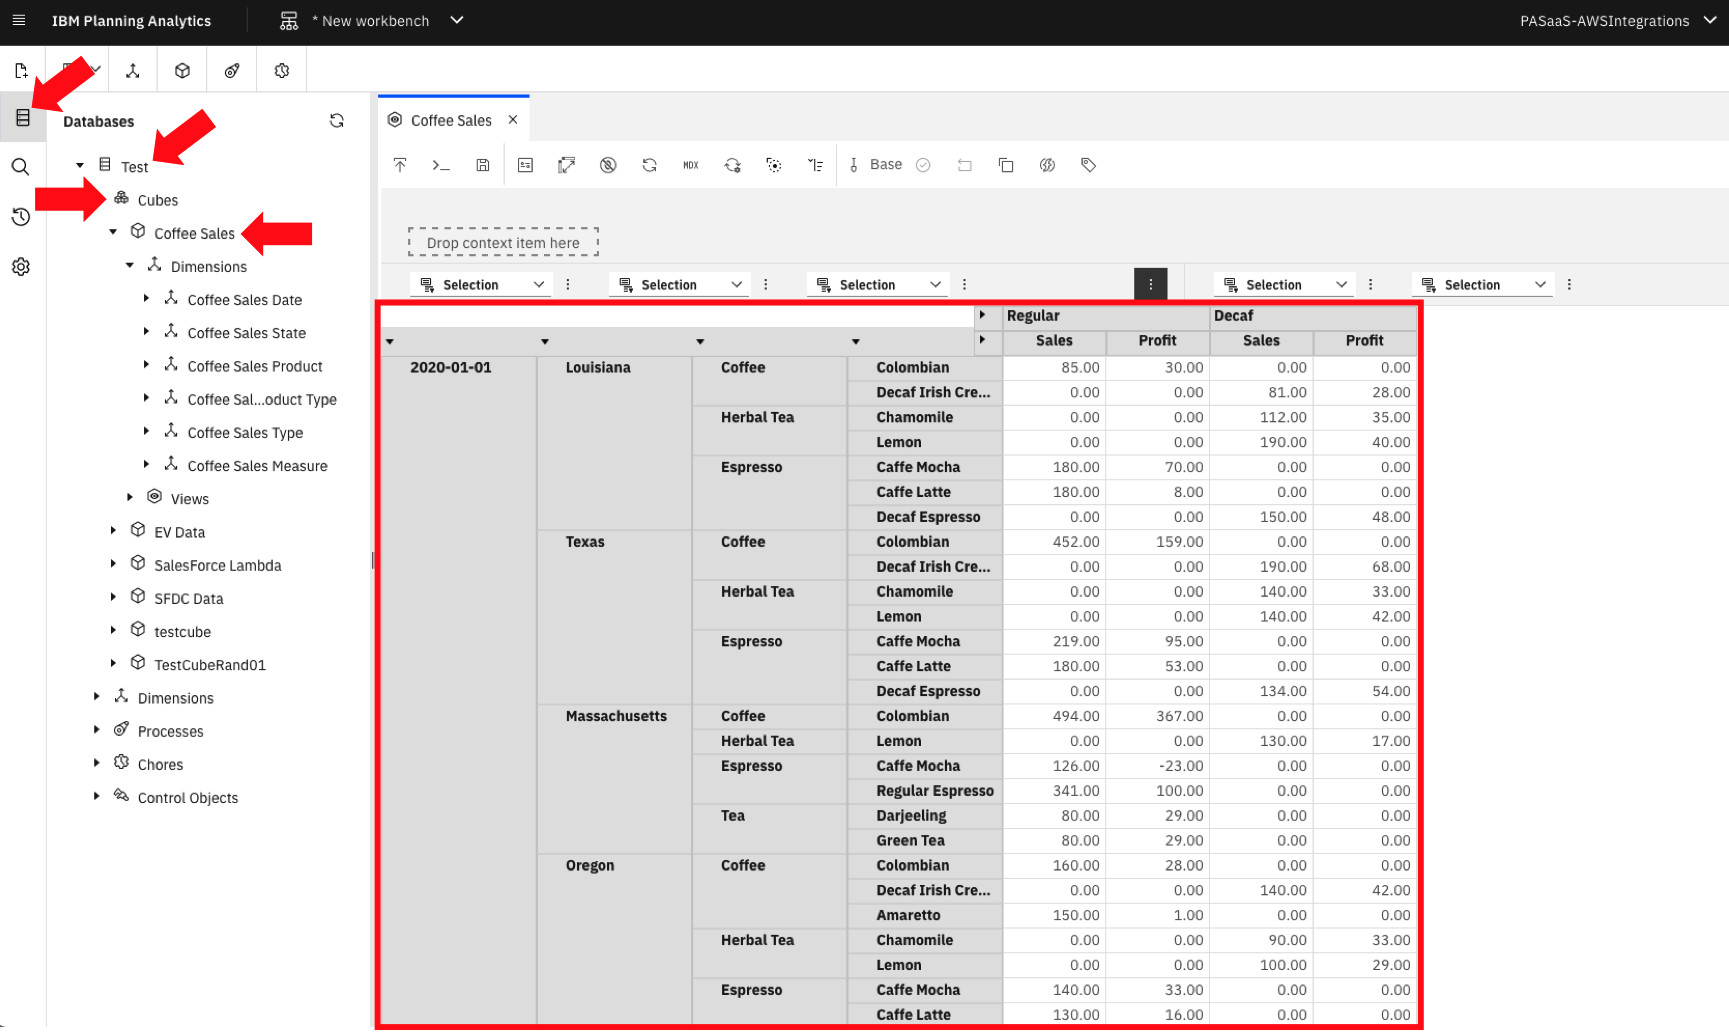
Task: Select the TestCubeRand01 cube
Action: tap(210, 665)
